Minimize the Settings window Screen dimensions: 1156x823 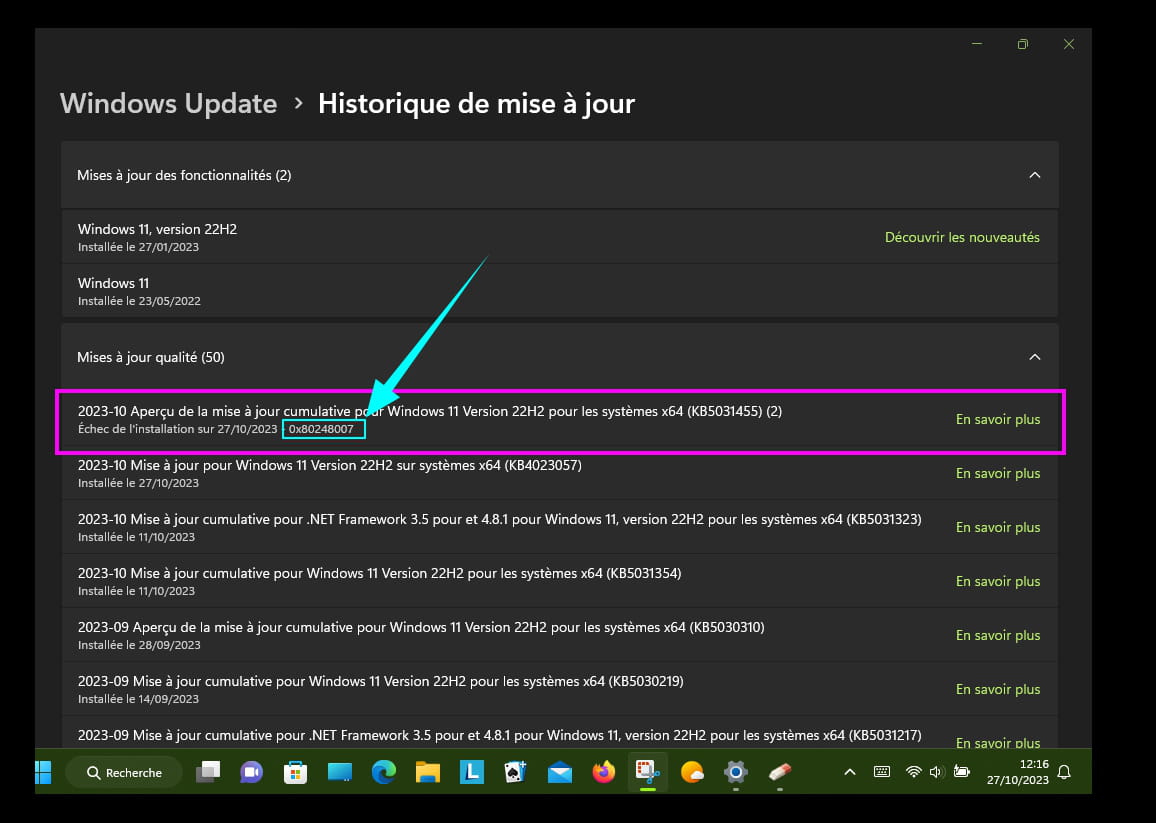(x=977, y=44)
